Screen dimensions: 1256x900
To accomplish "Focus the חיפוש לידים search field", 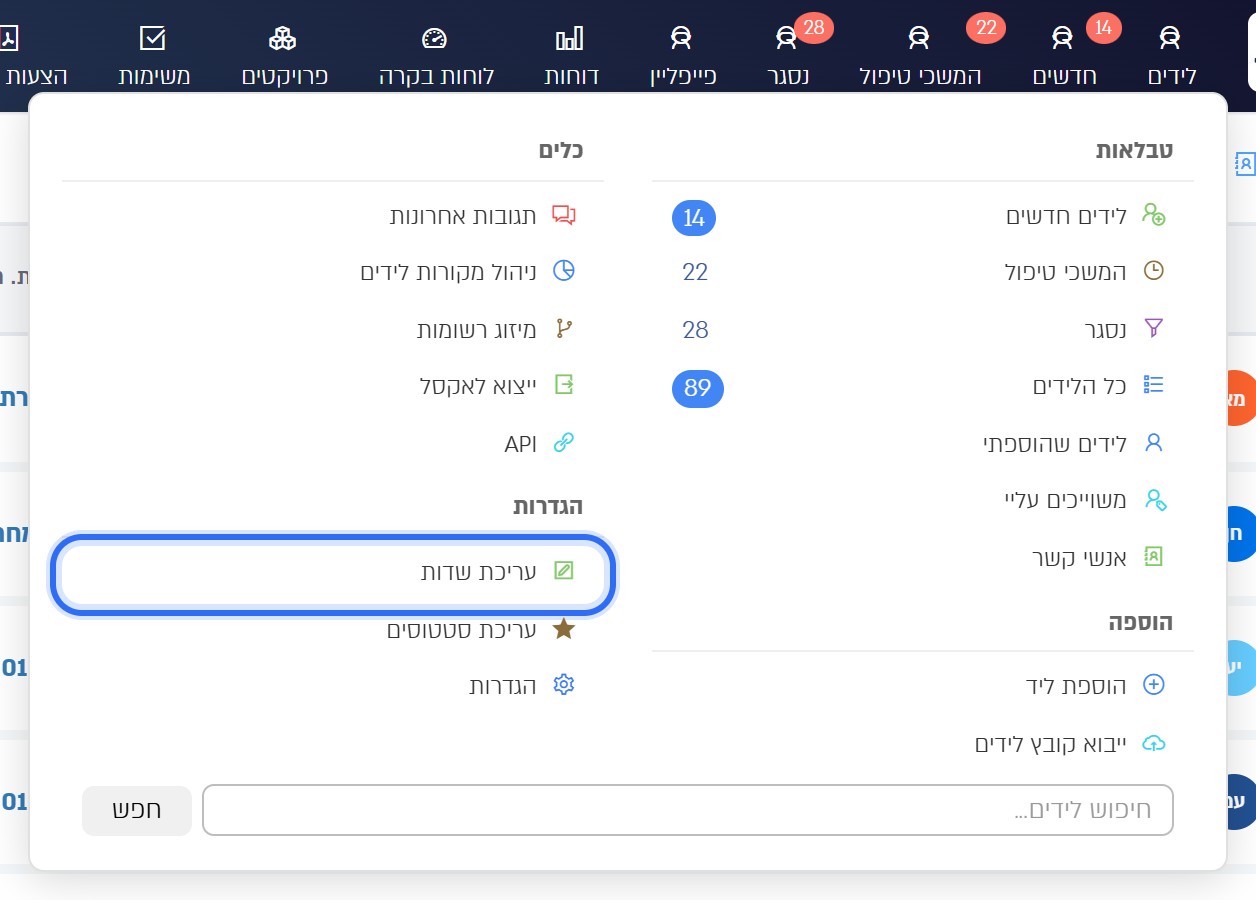I will point(688,810).
